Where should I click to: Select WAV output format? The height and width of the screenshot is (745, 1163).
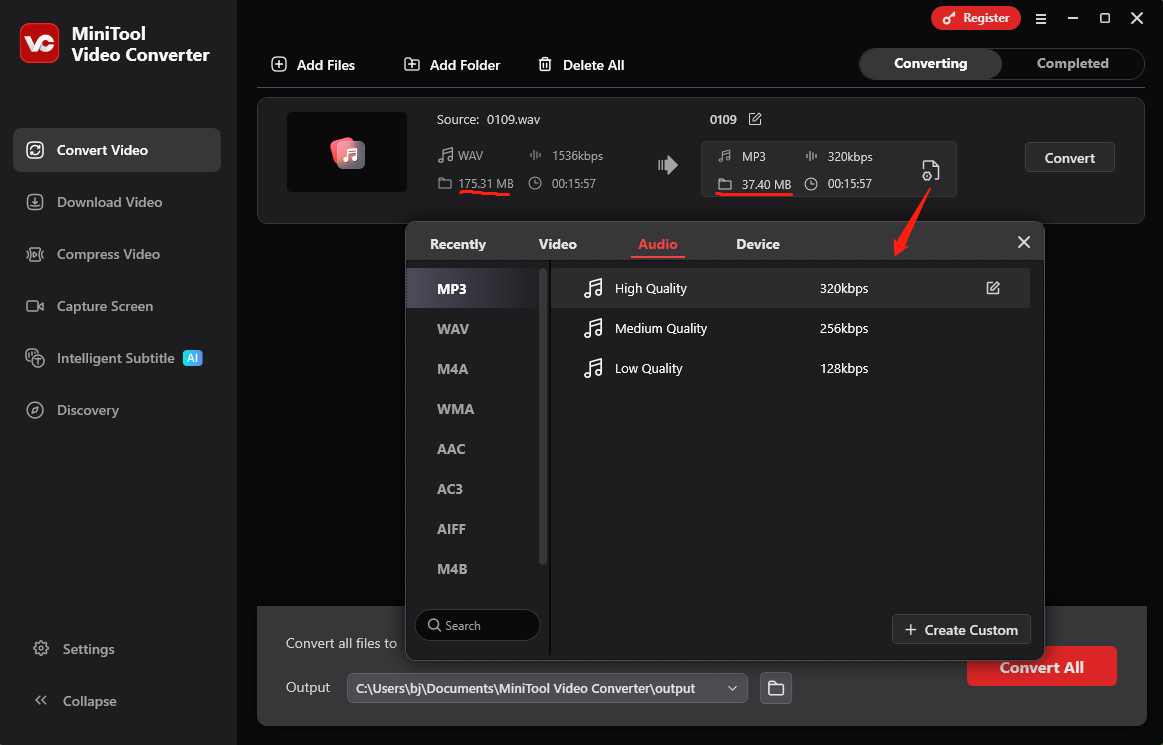453,328
